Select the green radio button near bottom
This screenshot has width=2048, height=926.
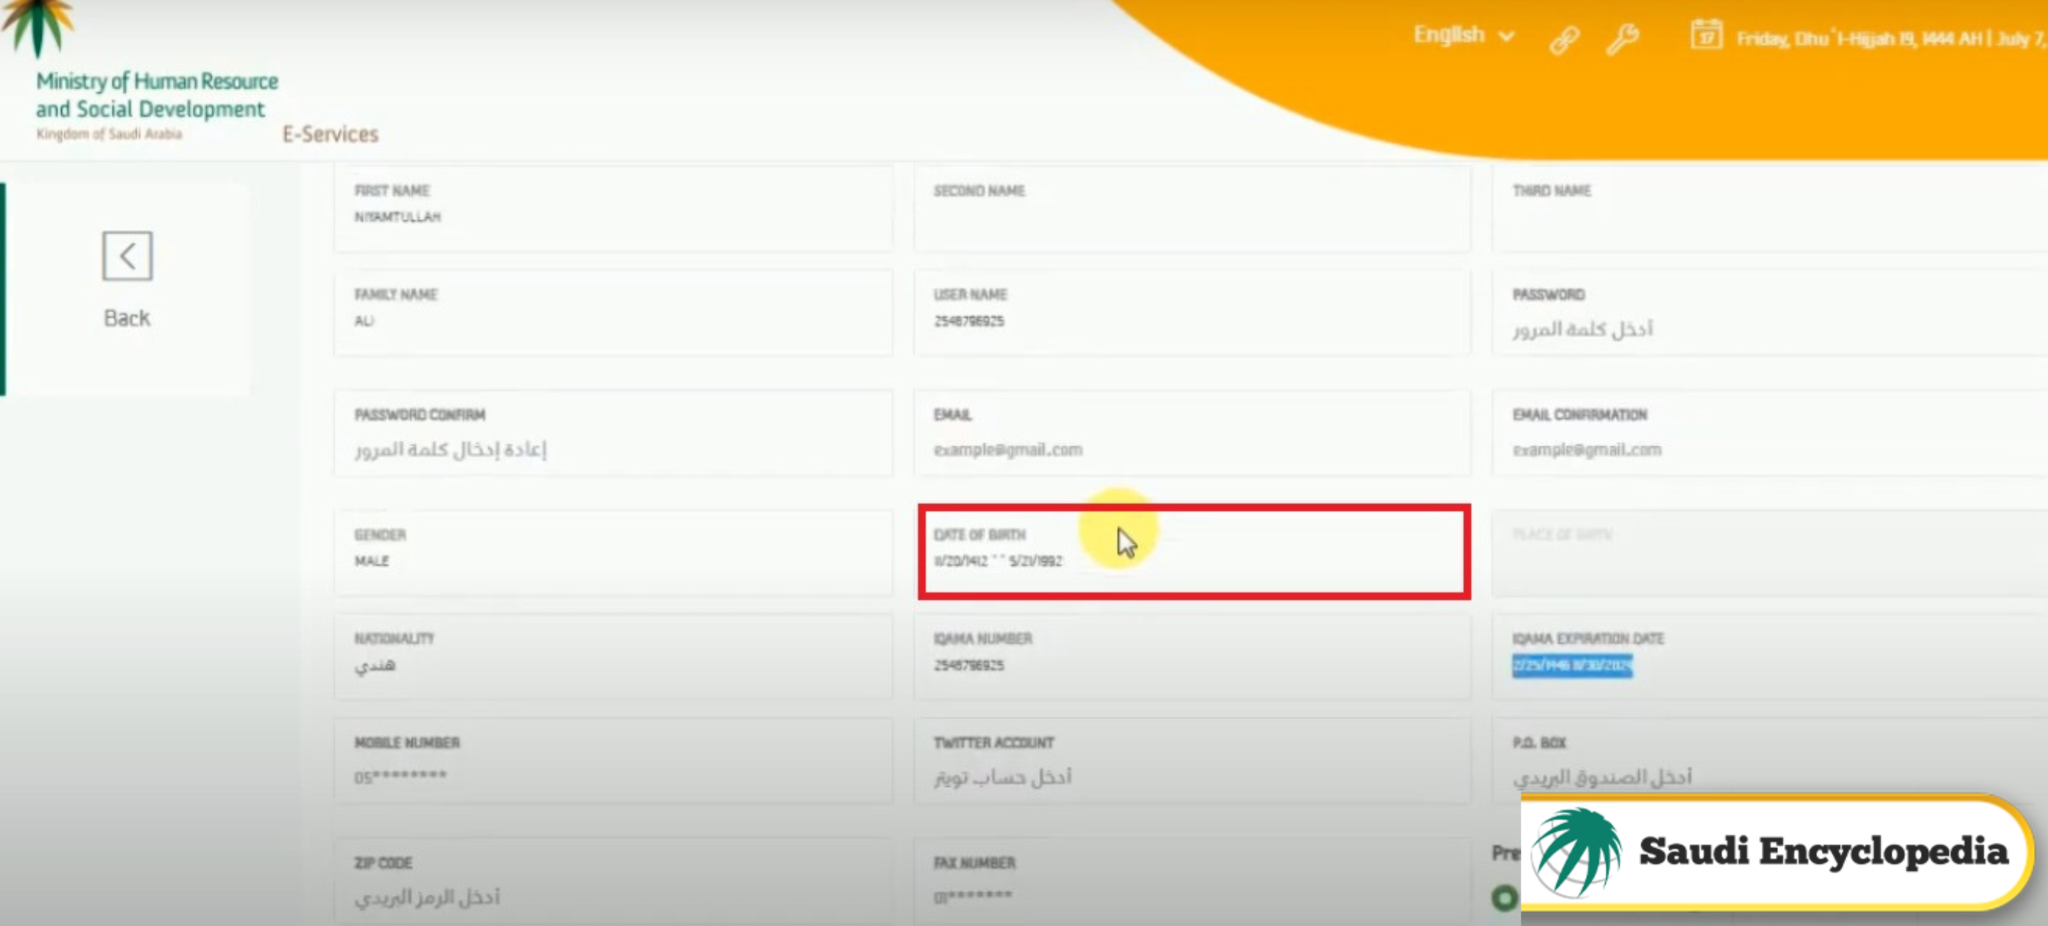(1504, 899)
